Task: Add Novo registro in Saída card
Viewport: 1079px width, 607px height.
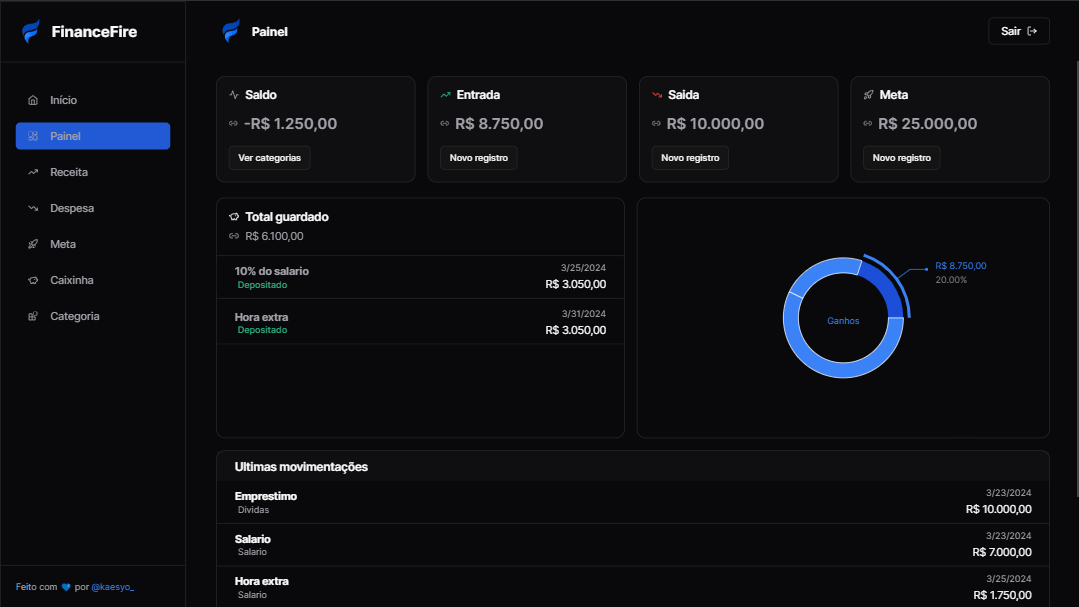Action: click(690, 158)
